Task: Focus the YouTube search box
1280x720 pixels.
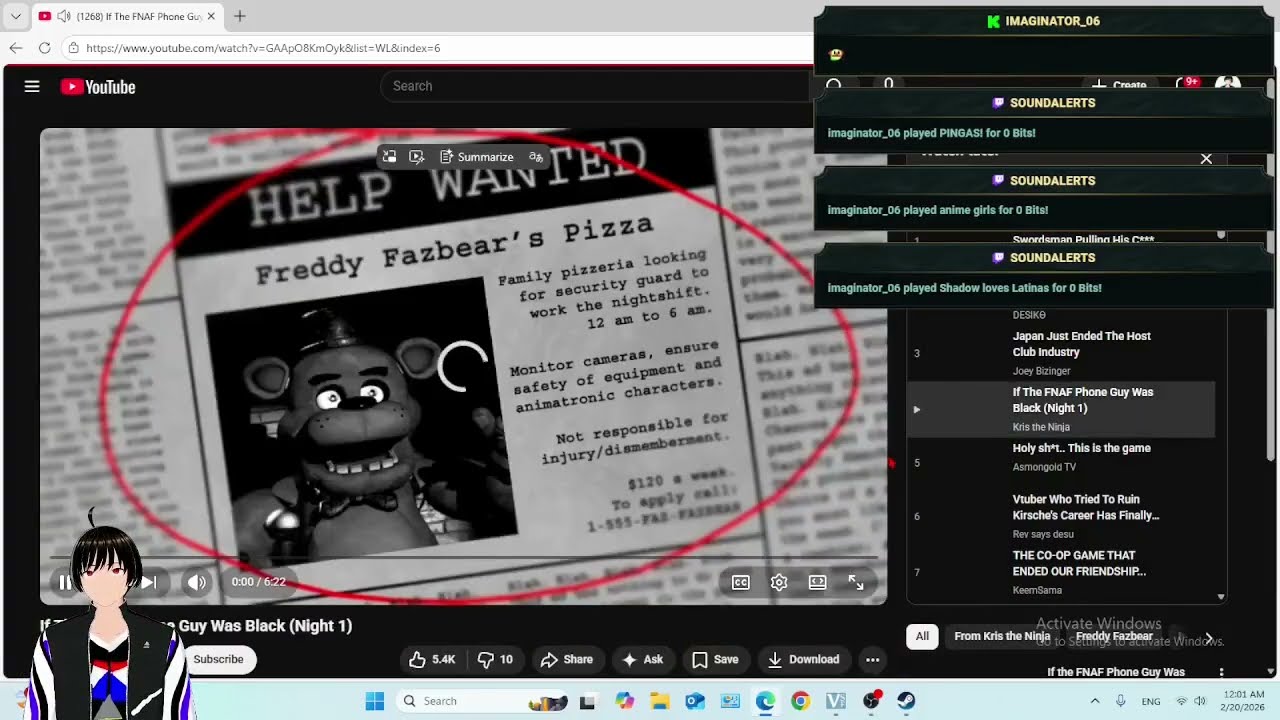Action: pos(595,86)
